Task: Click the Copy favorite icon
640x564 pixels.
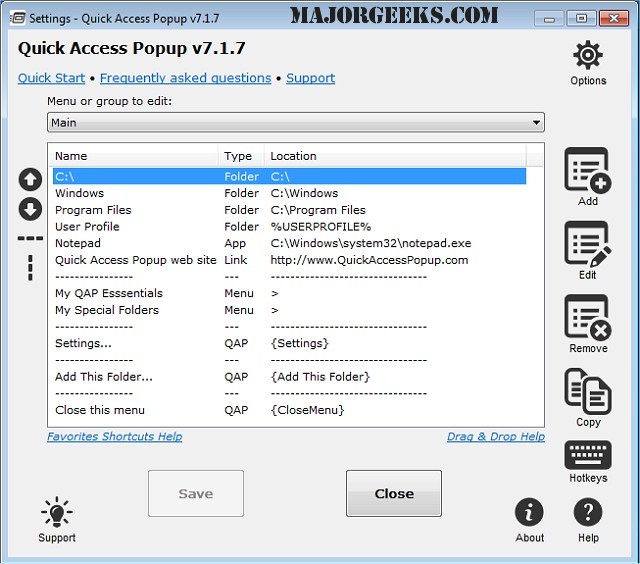Action: click(587, 391)
